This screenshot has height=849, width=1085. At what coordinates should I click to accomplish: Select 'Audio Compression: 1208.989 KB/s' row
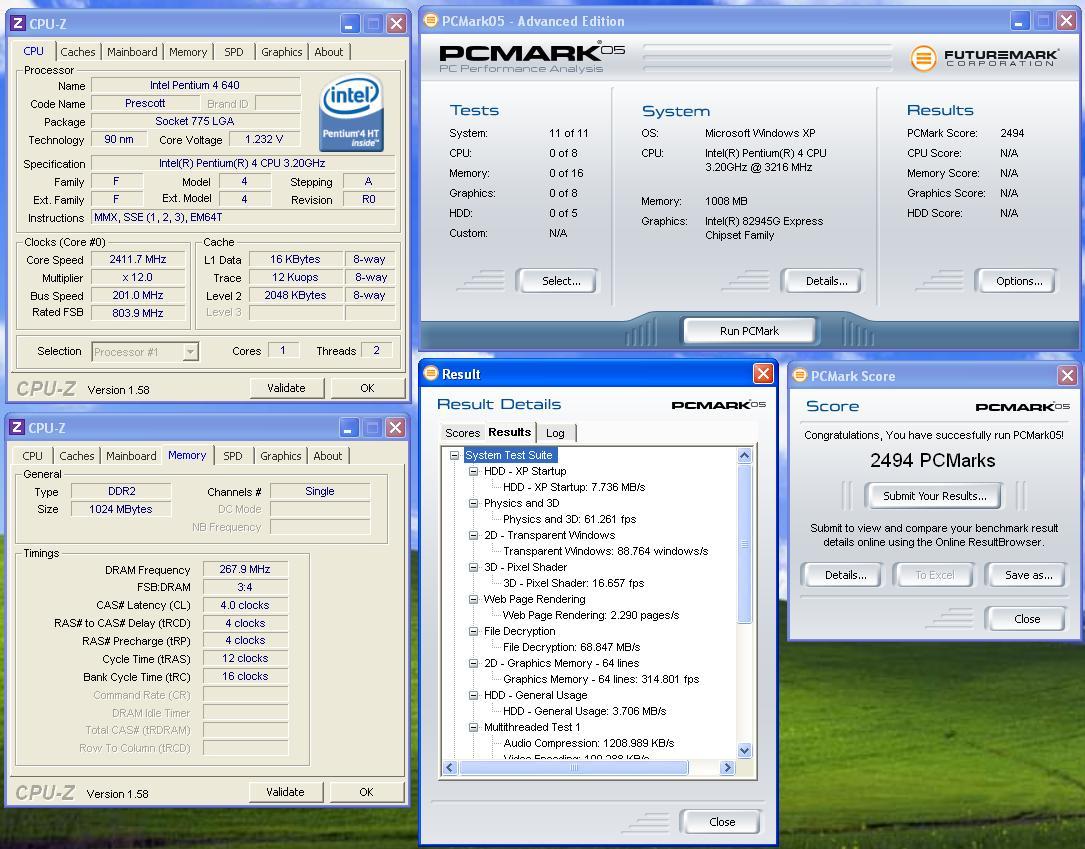pos(589,743)
